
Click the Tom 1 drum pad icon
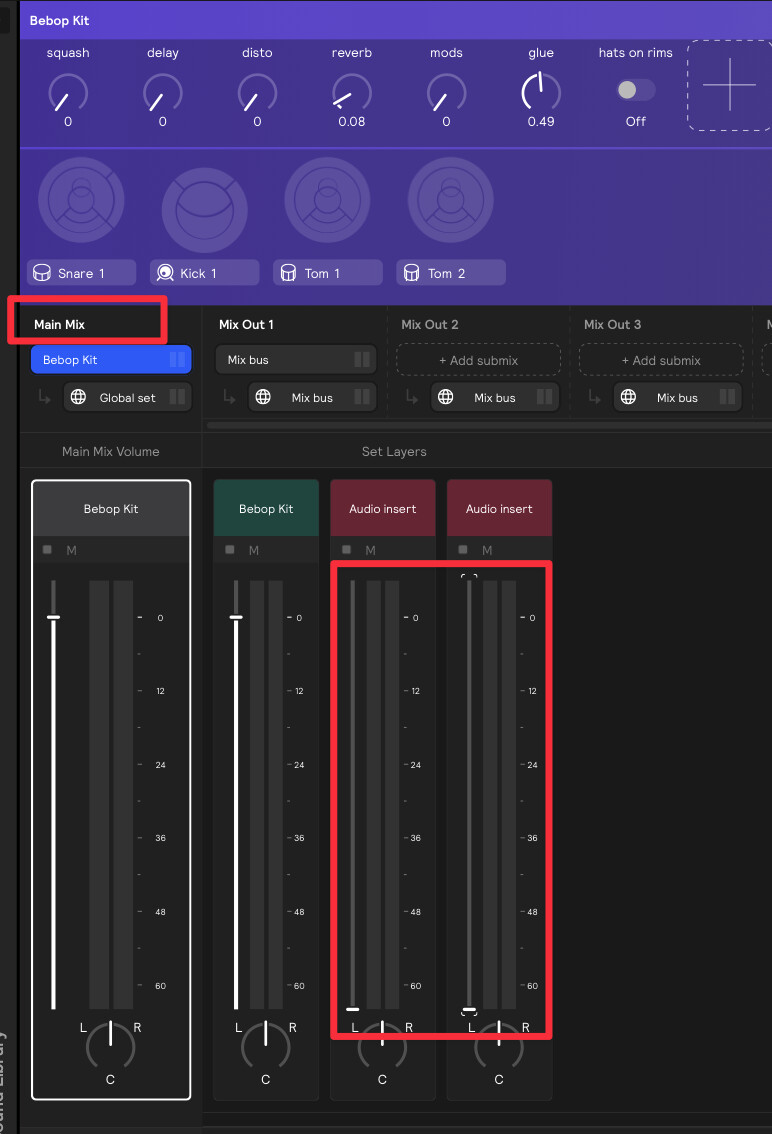327,200
